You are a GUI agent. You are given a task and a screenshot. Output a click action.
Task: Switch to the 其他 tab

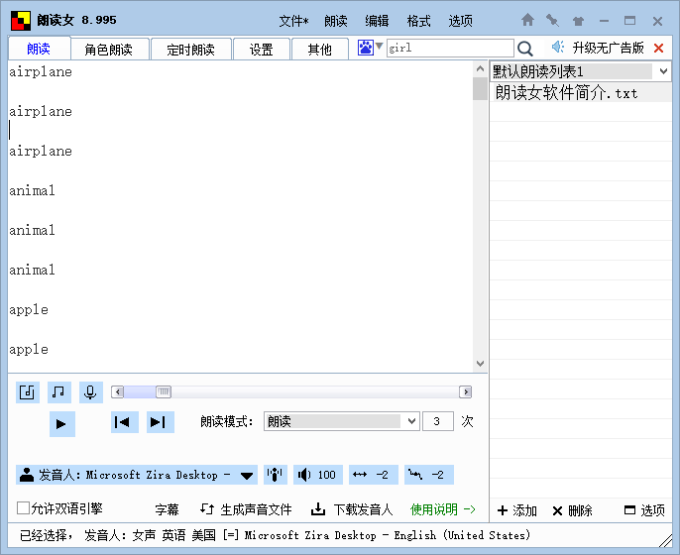click(x=320, y=49)
